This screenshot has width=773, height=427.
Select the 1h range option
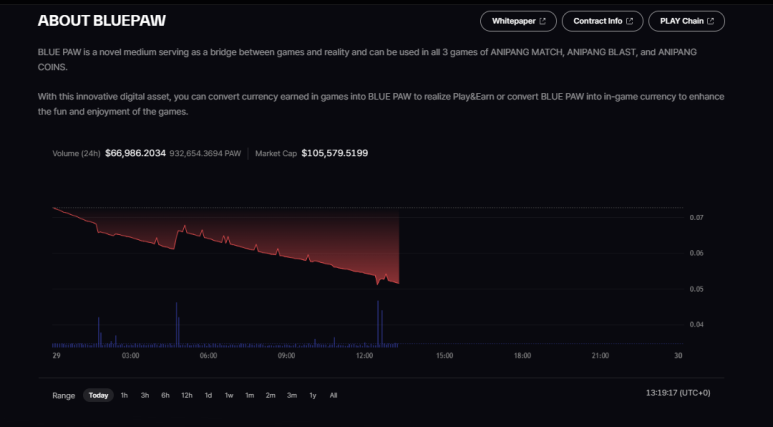(x=124, y=395)
